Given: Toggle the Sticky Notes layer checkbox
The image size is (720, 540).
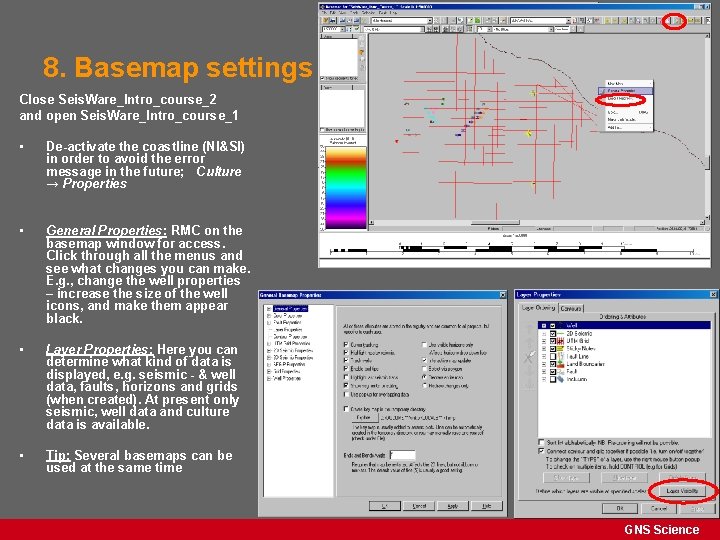Looking at the screenshot, I should coord(553,349).
